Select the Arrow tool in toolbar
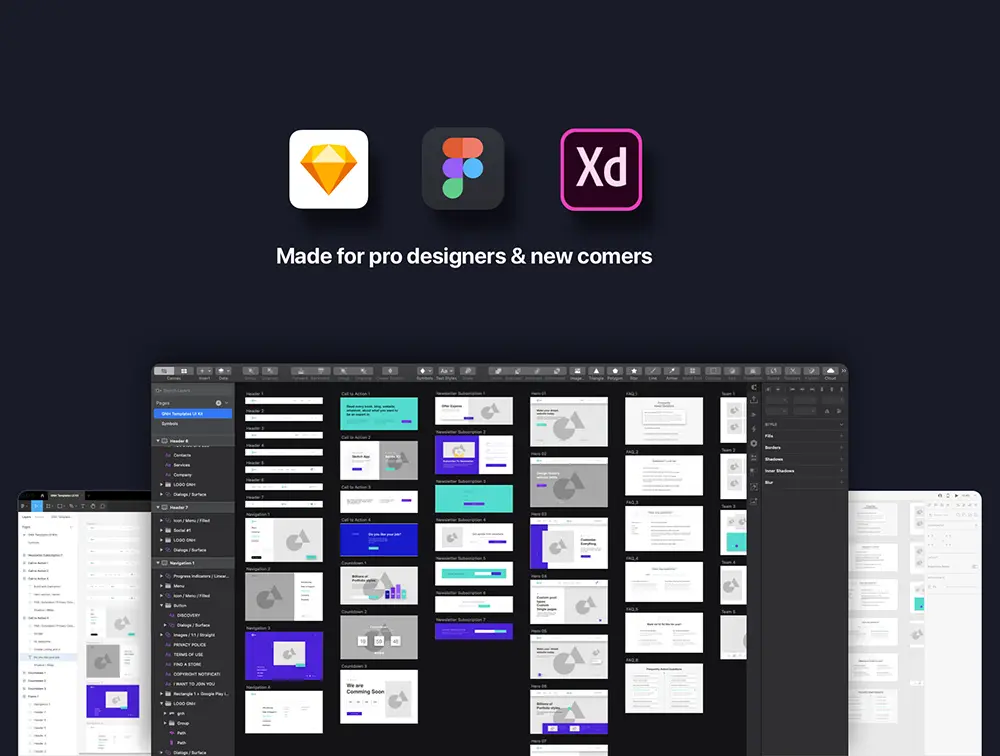This screenshot has height=756, width=1000. pyautogui.click(x=672, y=372)
